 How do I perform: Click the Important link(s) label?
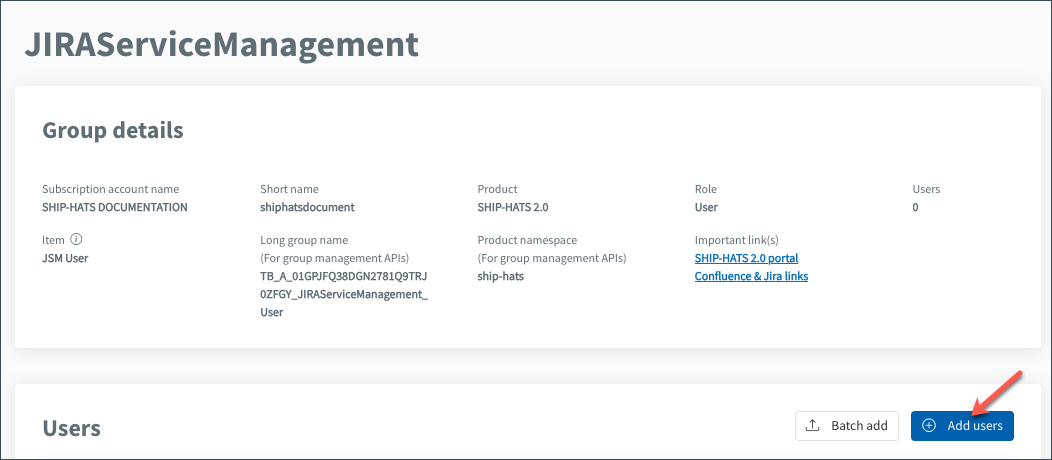click(736, 239)
